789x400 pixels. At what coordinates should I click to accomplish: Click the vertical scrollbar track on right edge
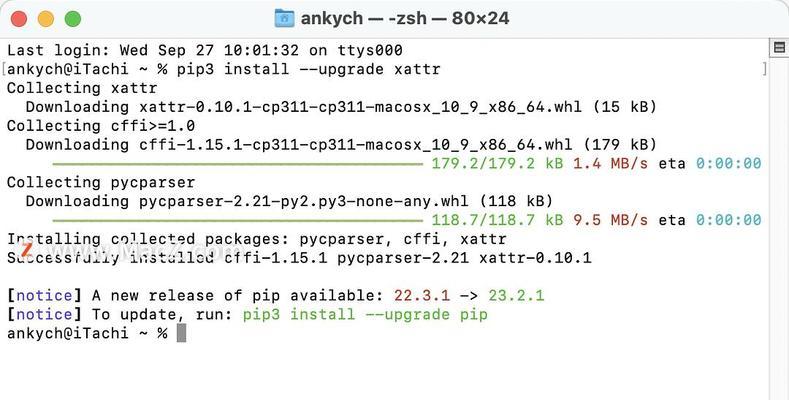(779, 226)
